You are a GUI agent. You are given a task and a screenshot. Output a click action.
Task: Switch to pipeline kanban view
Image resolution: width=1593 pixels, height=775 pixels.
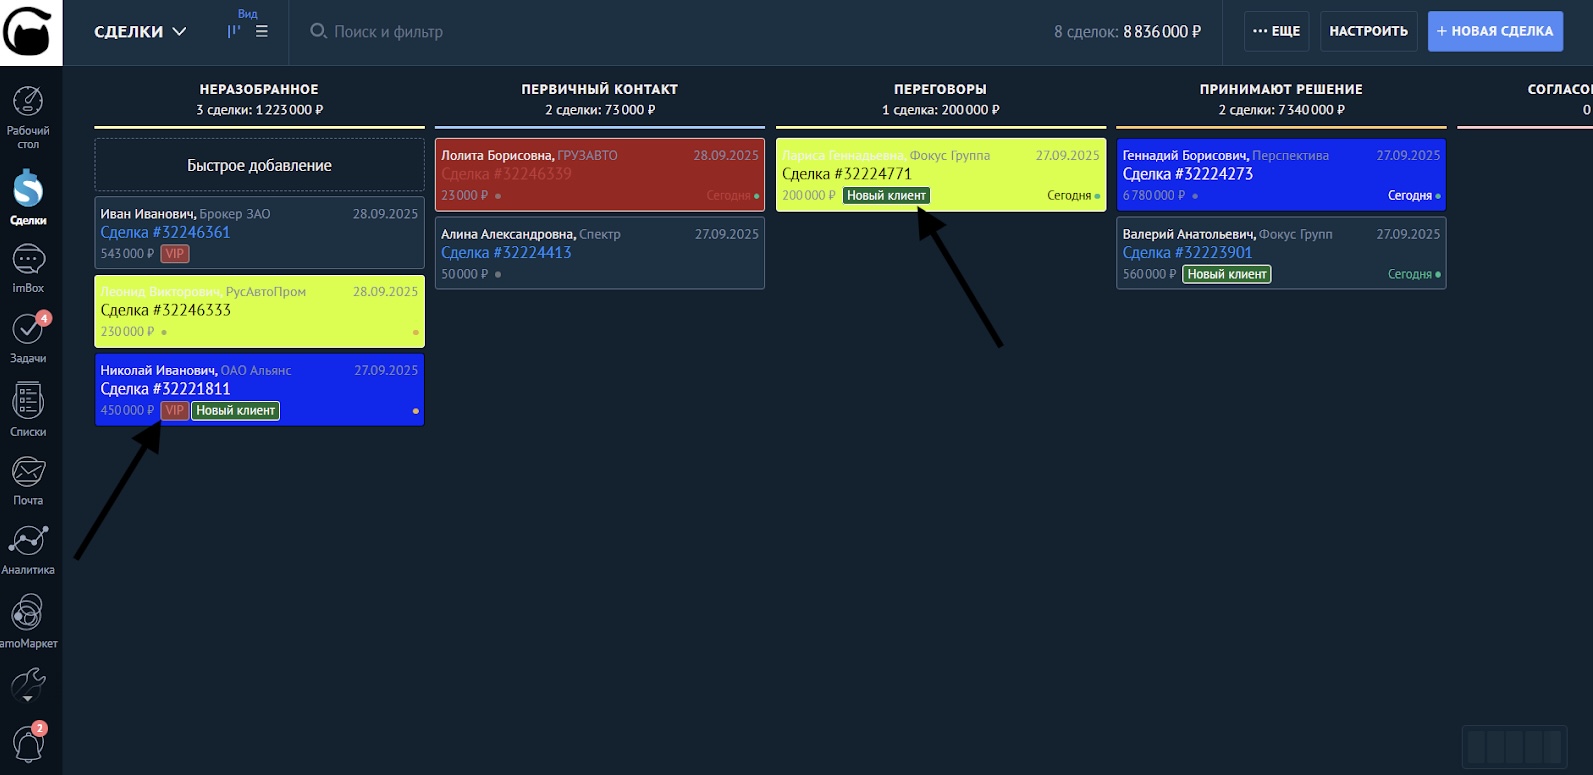234,31
